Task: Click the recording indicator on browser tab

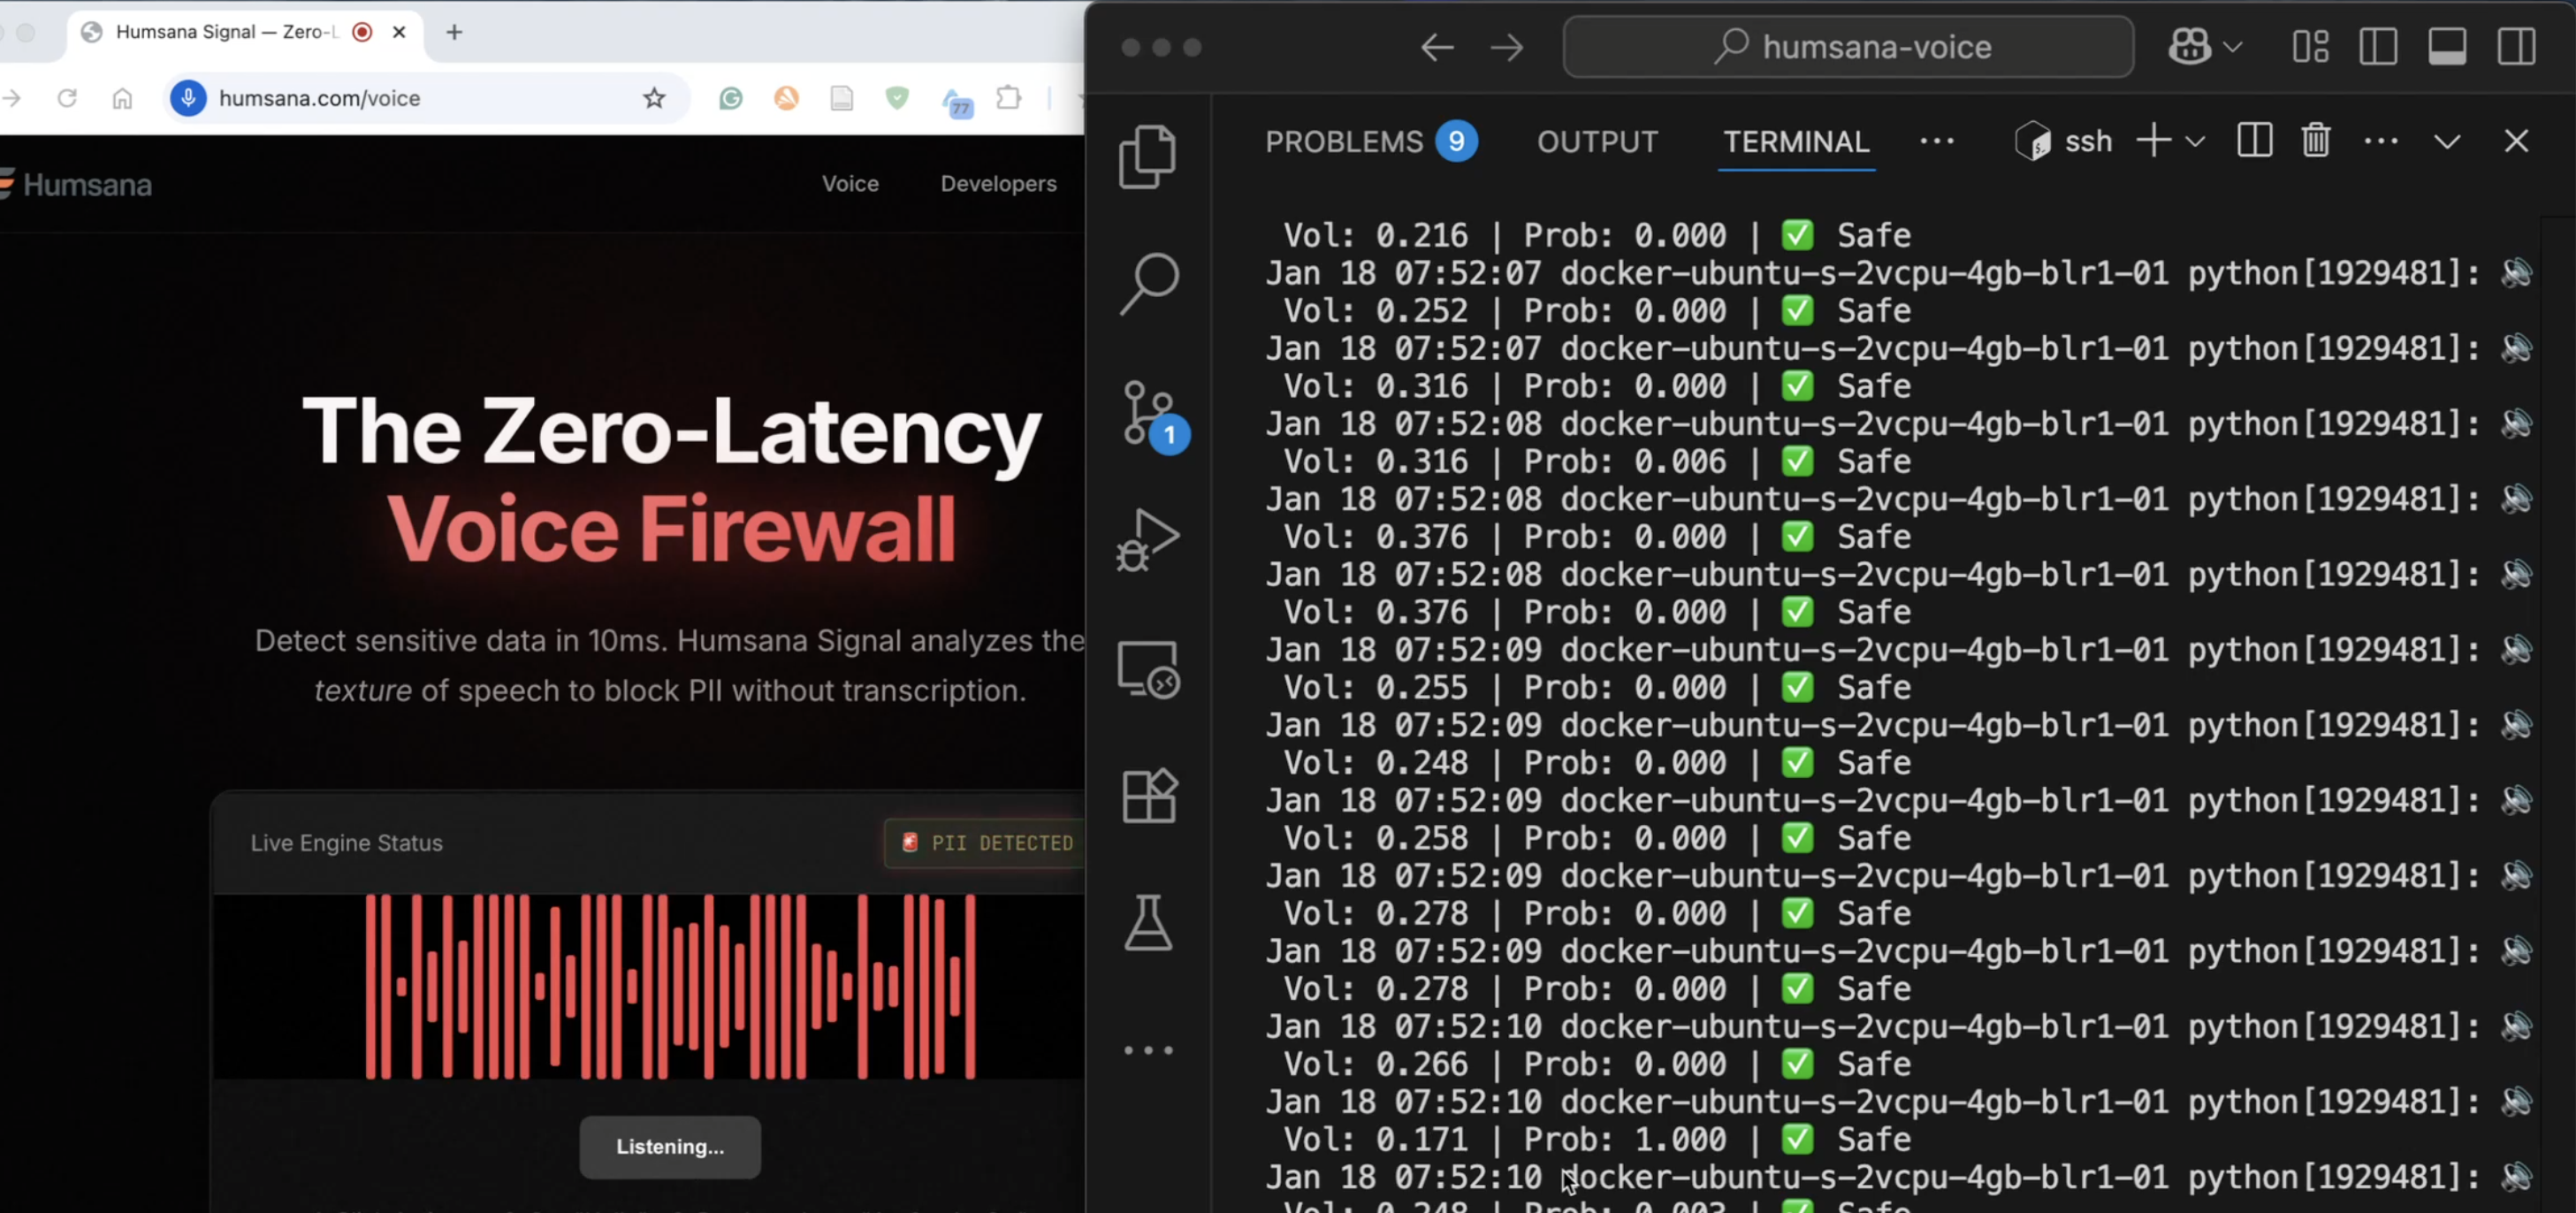Action: click(x=362, y=32)
